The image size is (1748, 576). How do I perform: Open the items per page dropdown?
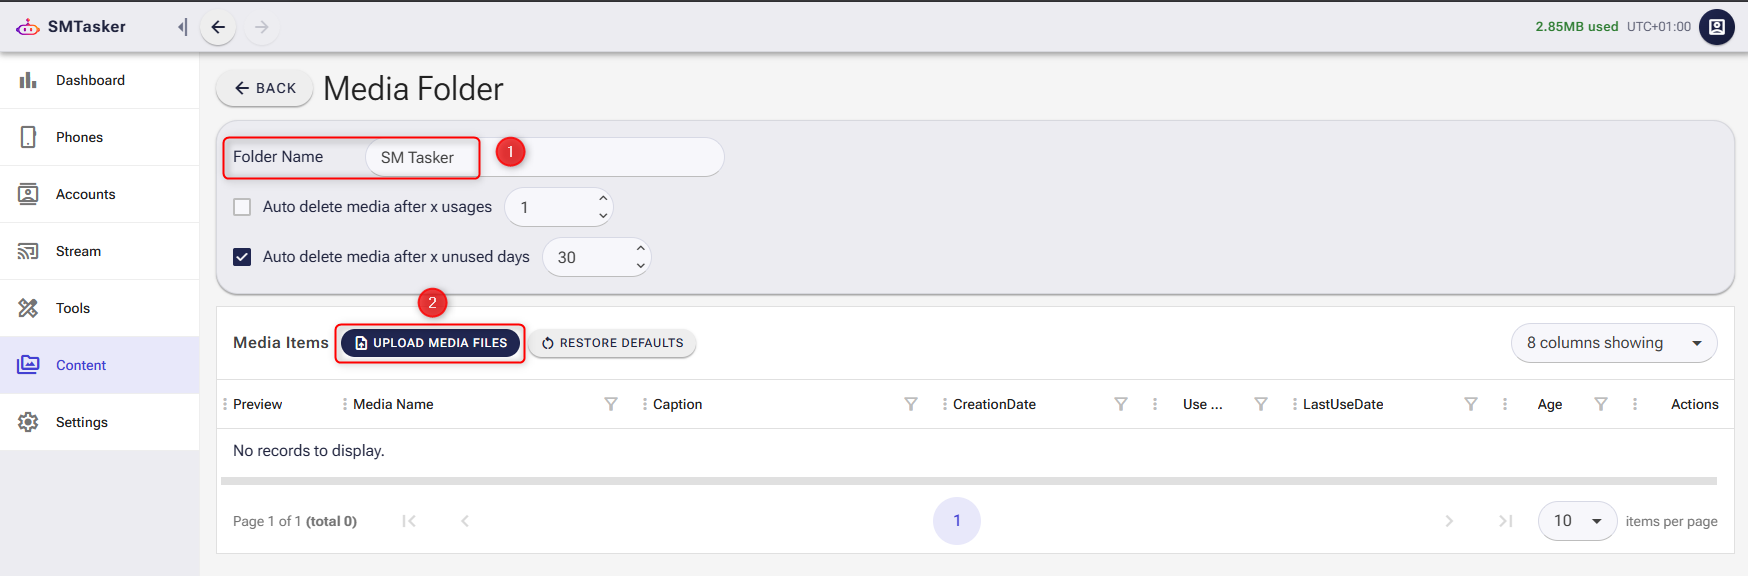(1577, 521)
